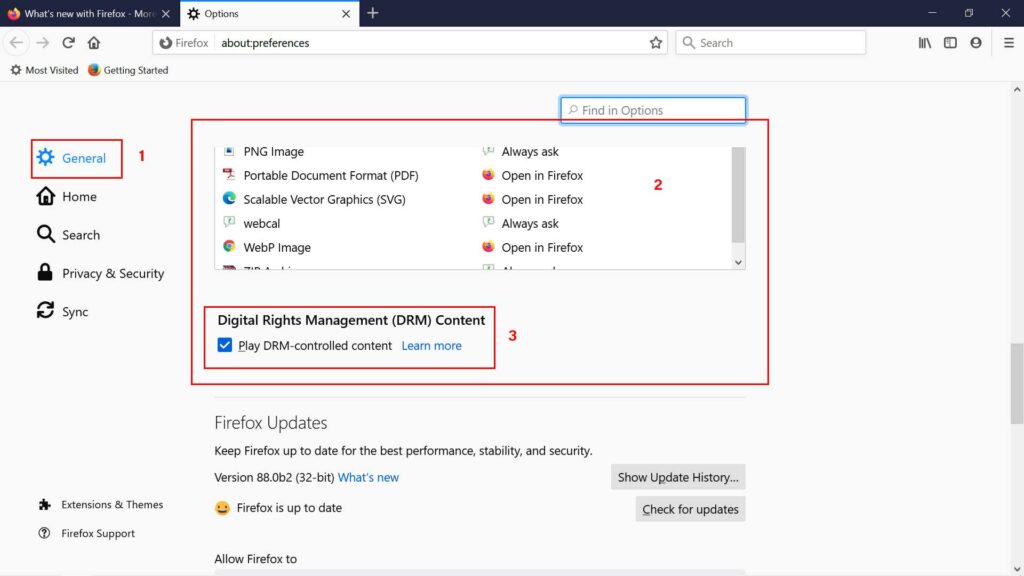Select the webcal content type row
The height and width of the screenshot is (576, 1024).
coord(473,223)
